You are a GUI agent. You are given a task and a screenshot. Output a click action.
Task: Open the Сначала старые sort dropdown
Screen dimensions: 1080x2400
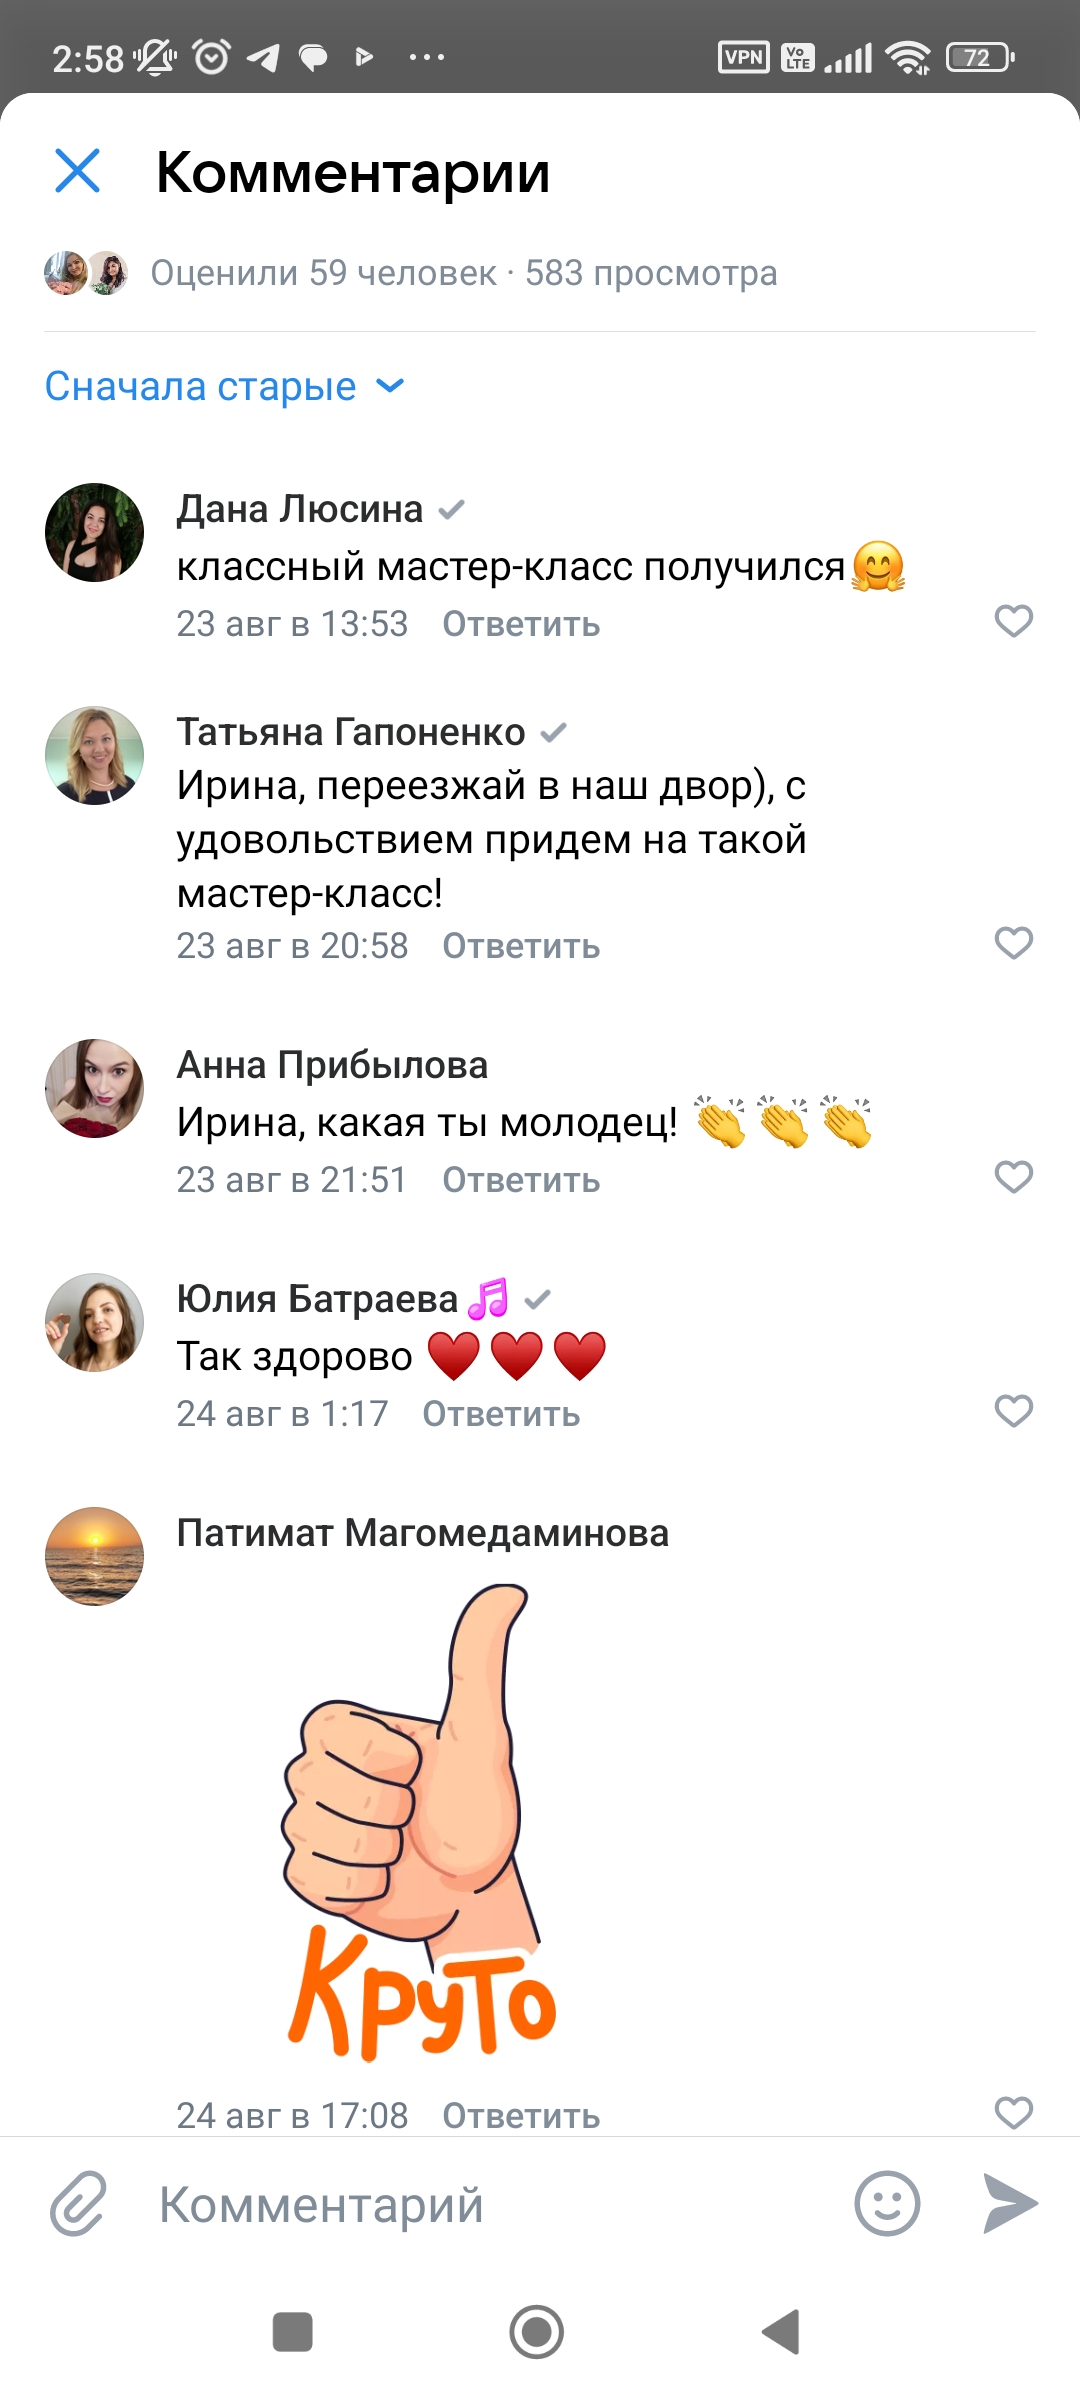tap(224, 387)
